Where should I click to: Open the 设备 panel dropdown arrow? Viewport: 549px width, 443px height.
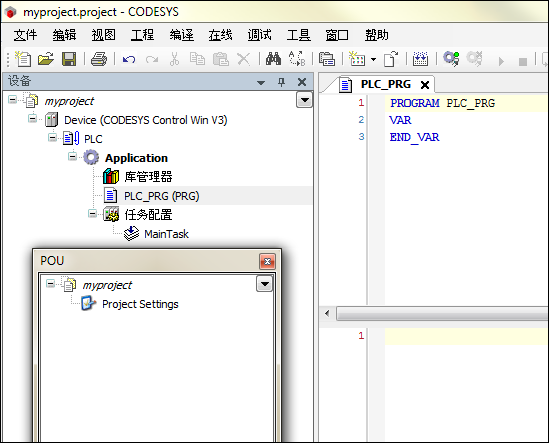tap(261, 83)
